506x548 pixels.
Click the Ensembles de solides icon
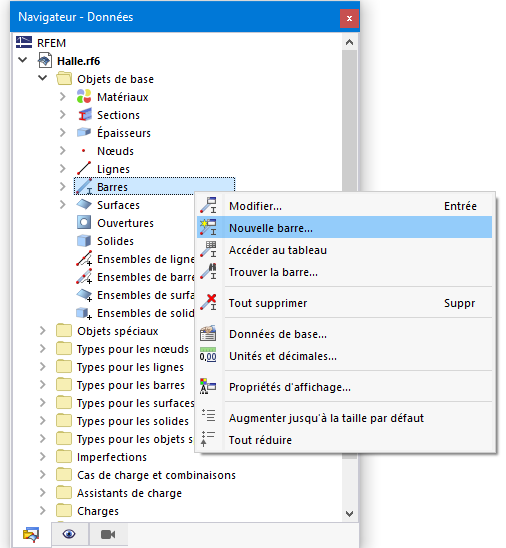coord(84,313)
